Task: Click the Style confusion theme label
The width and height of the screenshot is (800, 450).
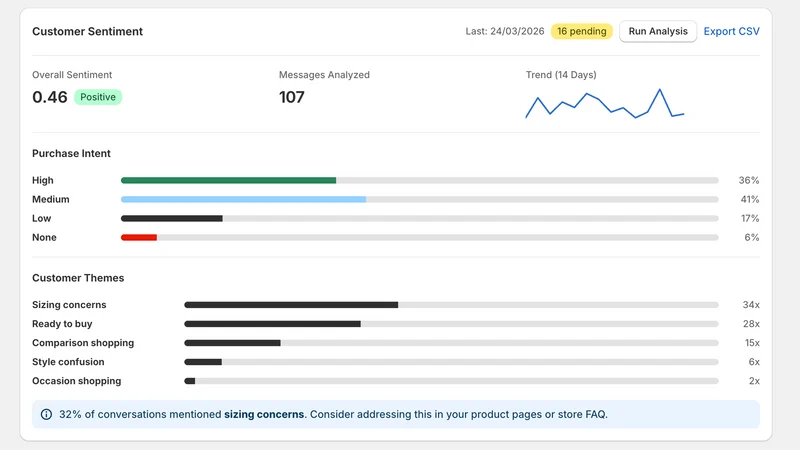Action: click(68, 362)
